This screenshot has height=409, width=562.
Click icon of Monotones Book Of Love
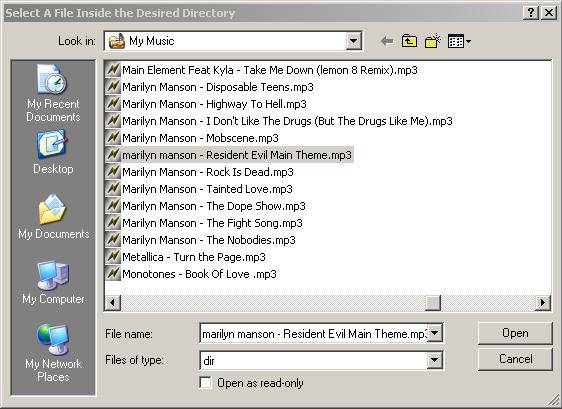[x=113, y=273]
